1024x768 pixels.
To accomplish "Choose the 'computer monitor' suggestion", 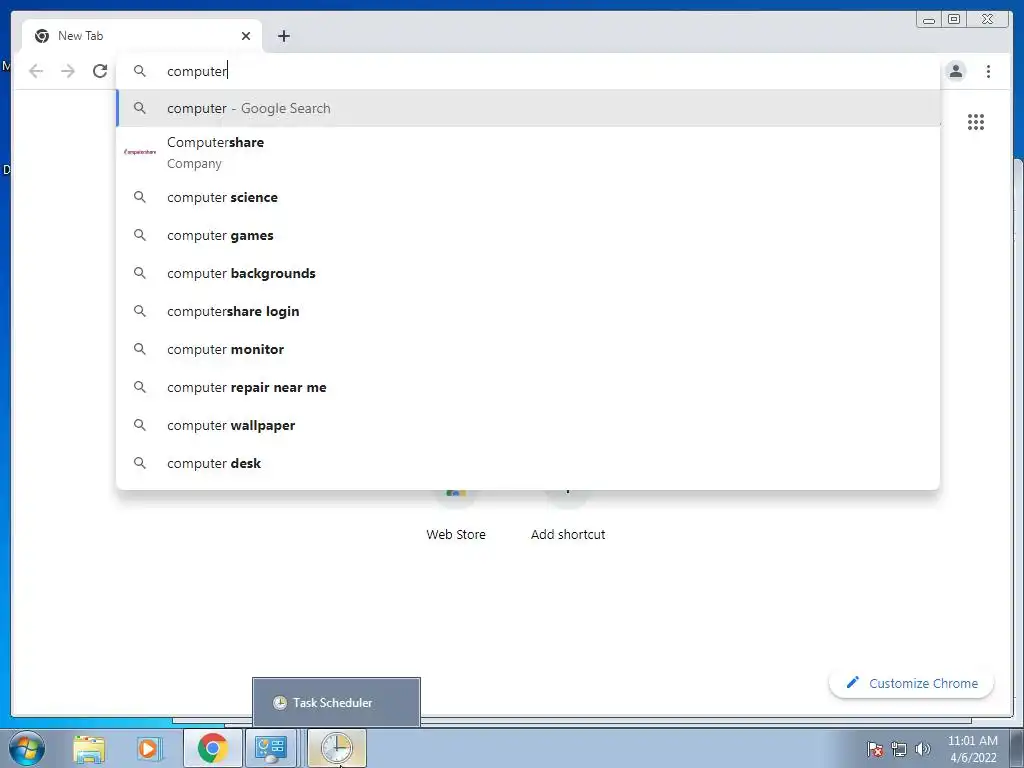I will (x=528, y=349).
